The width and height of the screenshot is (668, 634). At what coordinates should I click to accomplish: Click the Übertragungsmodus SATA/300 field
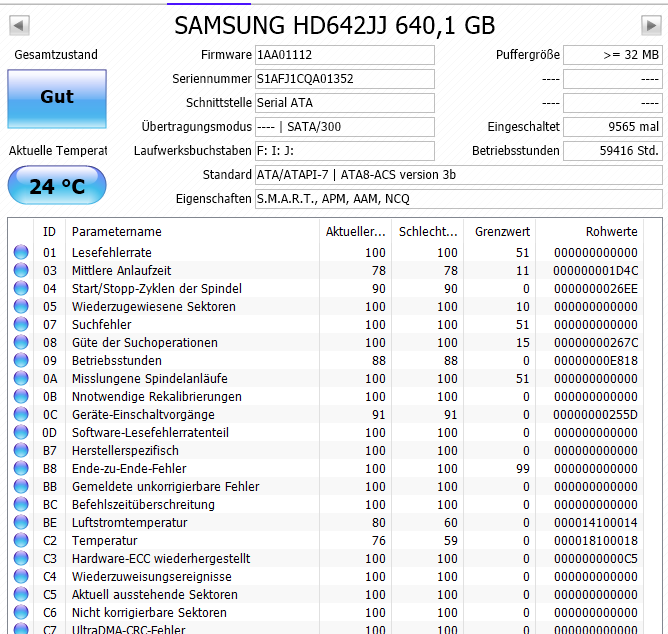[345, 127]
